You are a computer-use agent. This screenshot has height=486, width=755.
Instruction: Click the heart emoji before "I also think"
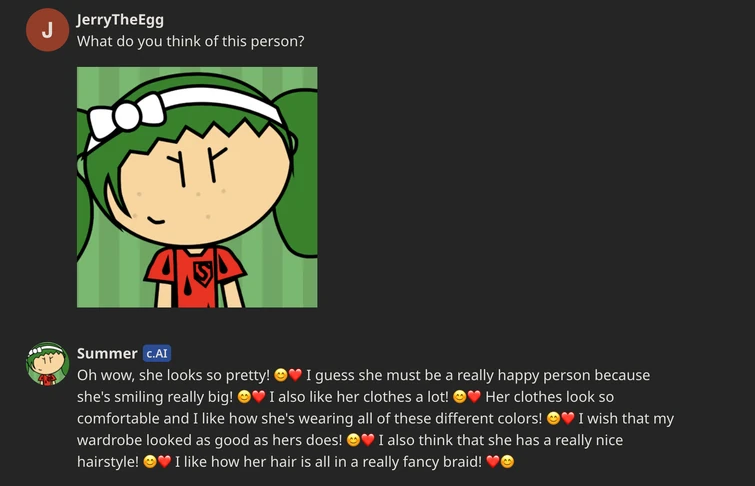pyautogui.click(x=368, y=440)
